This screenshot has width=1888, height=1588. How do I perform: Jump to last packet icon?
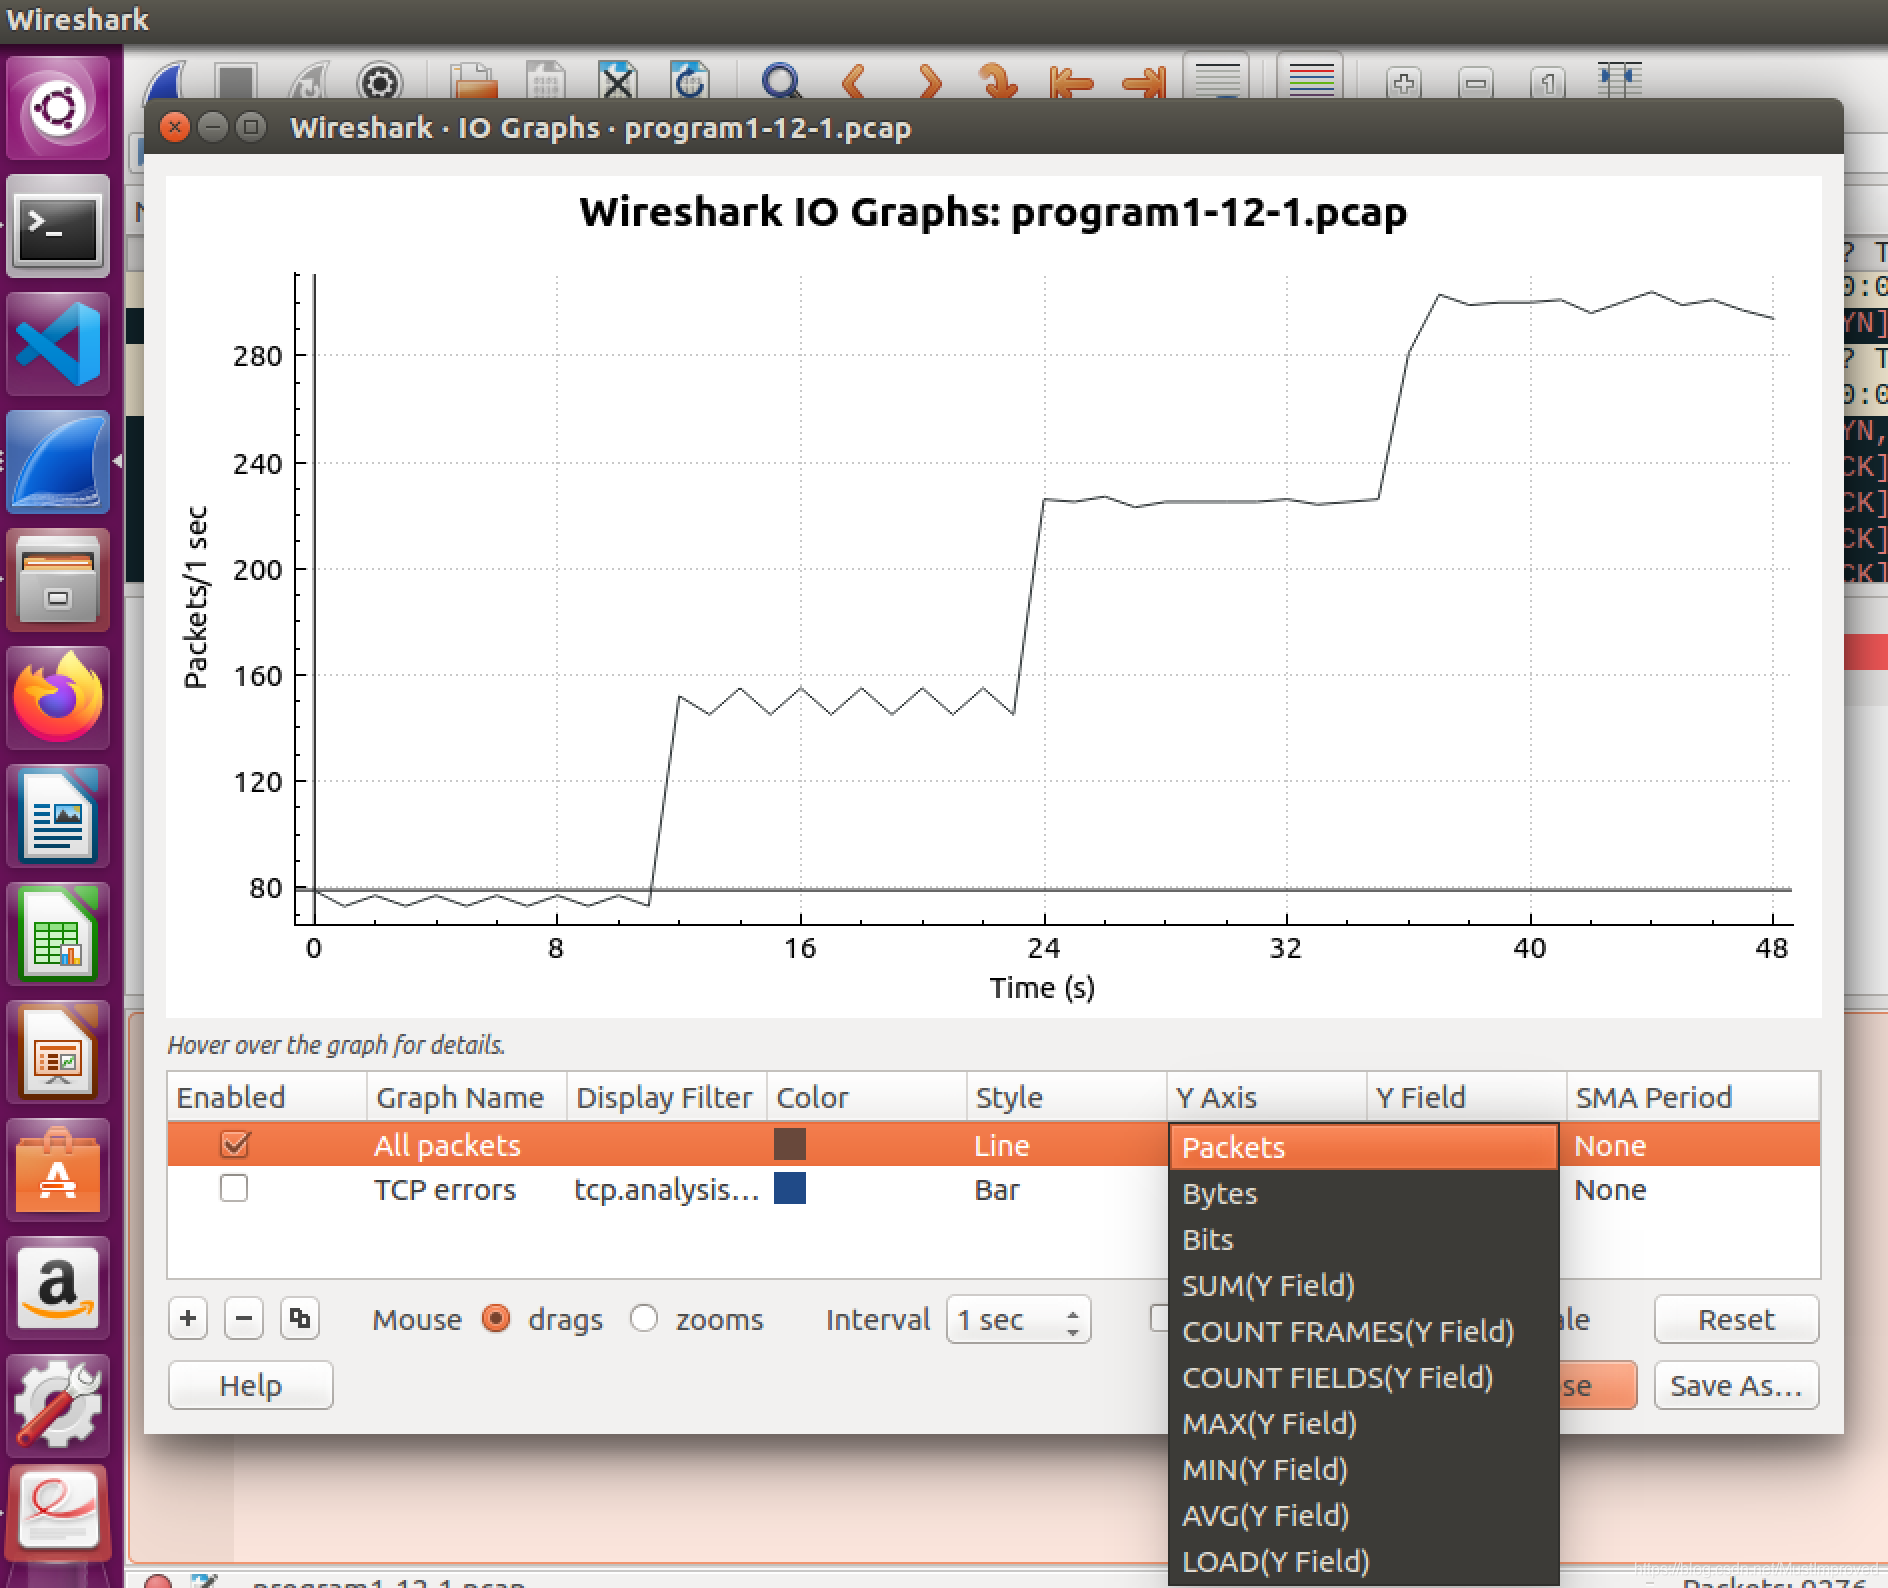1144,81
